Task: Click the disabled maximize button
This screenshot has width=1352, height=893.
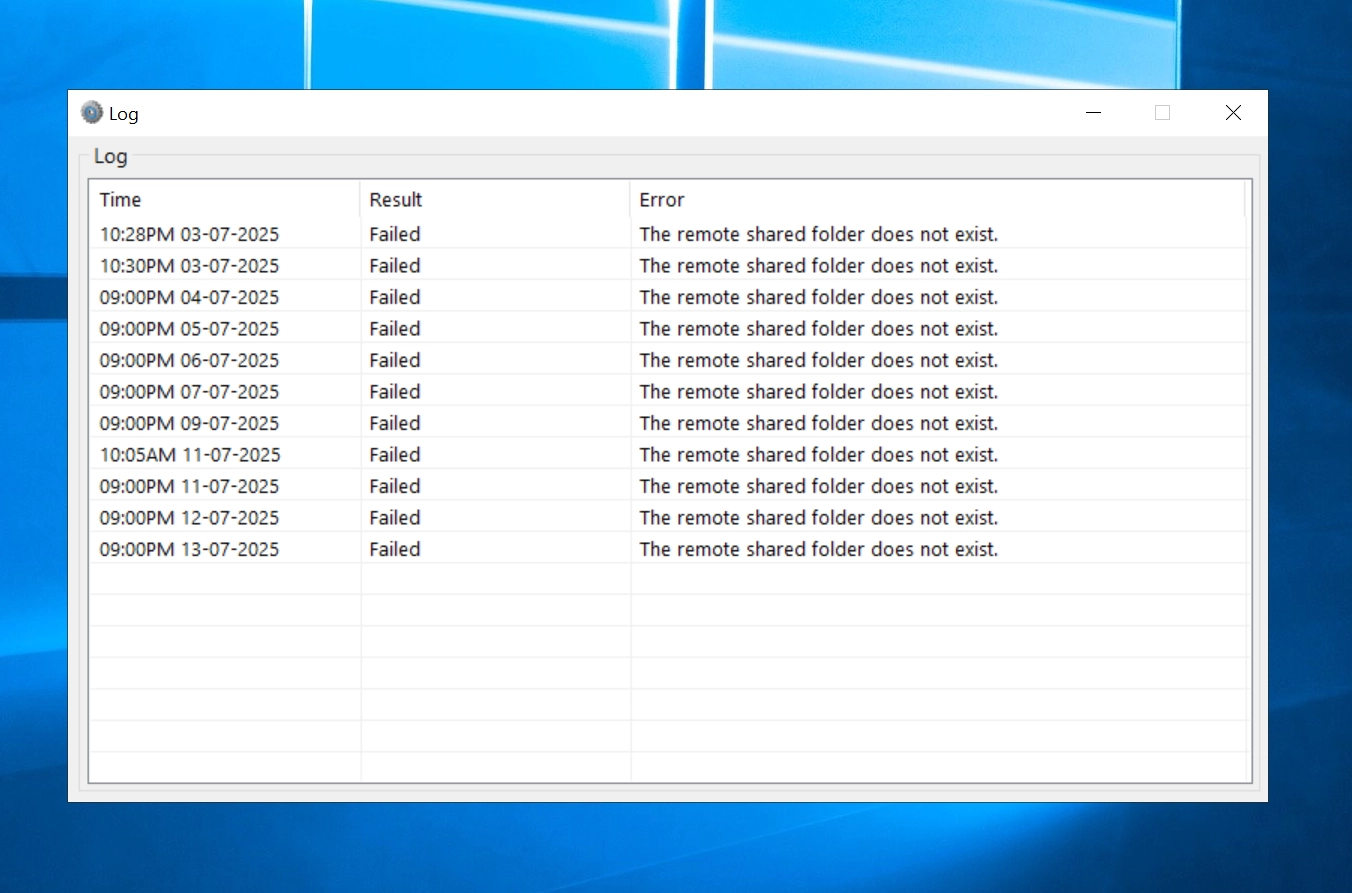Action: click(x=1162, y=113)
